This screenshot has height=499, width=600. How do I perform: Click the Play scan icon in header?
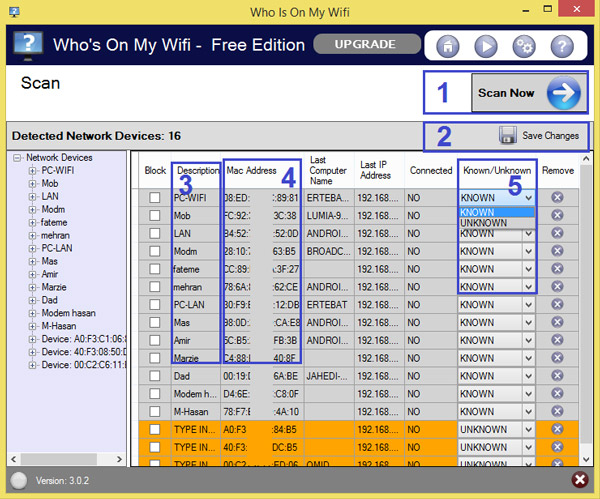point(486,46)
